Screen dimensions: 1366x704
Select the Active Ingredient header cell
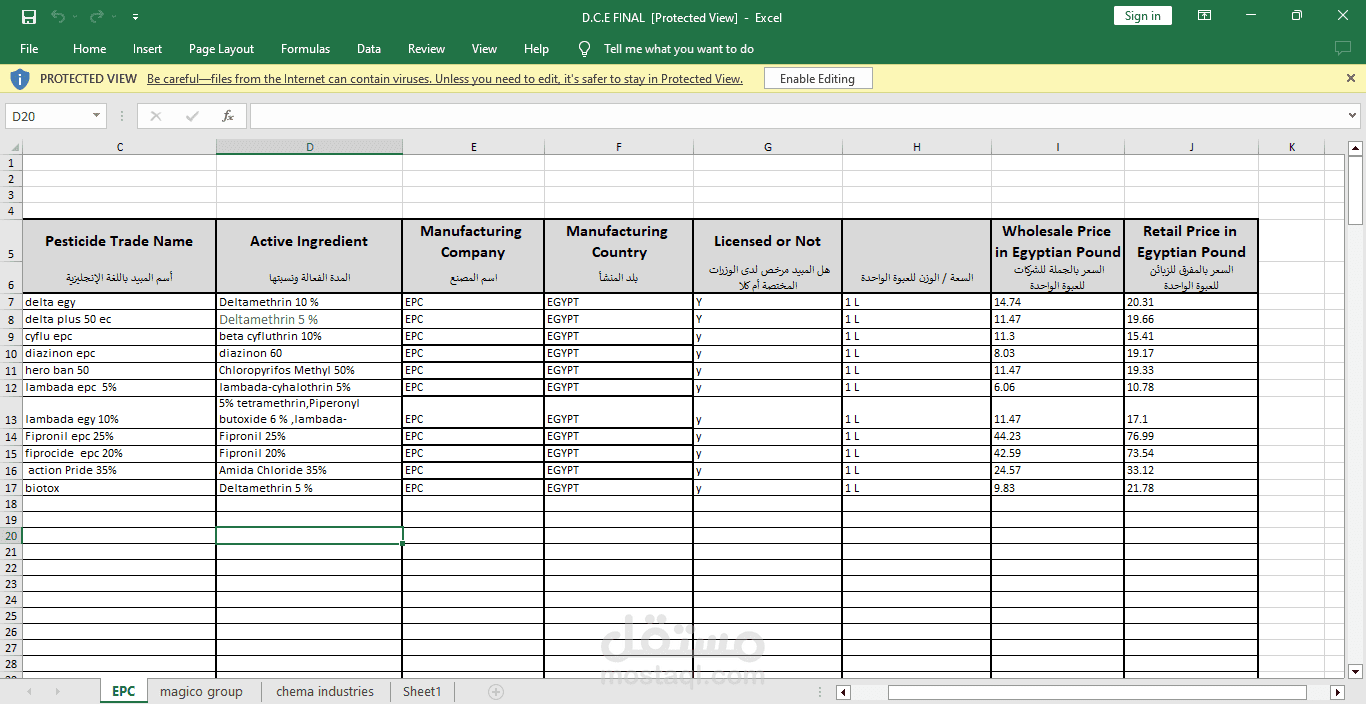[x=309, y=241]
